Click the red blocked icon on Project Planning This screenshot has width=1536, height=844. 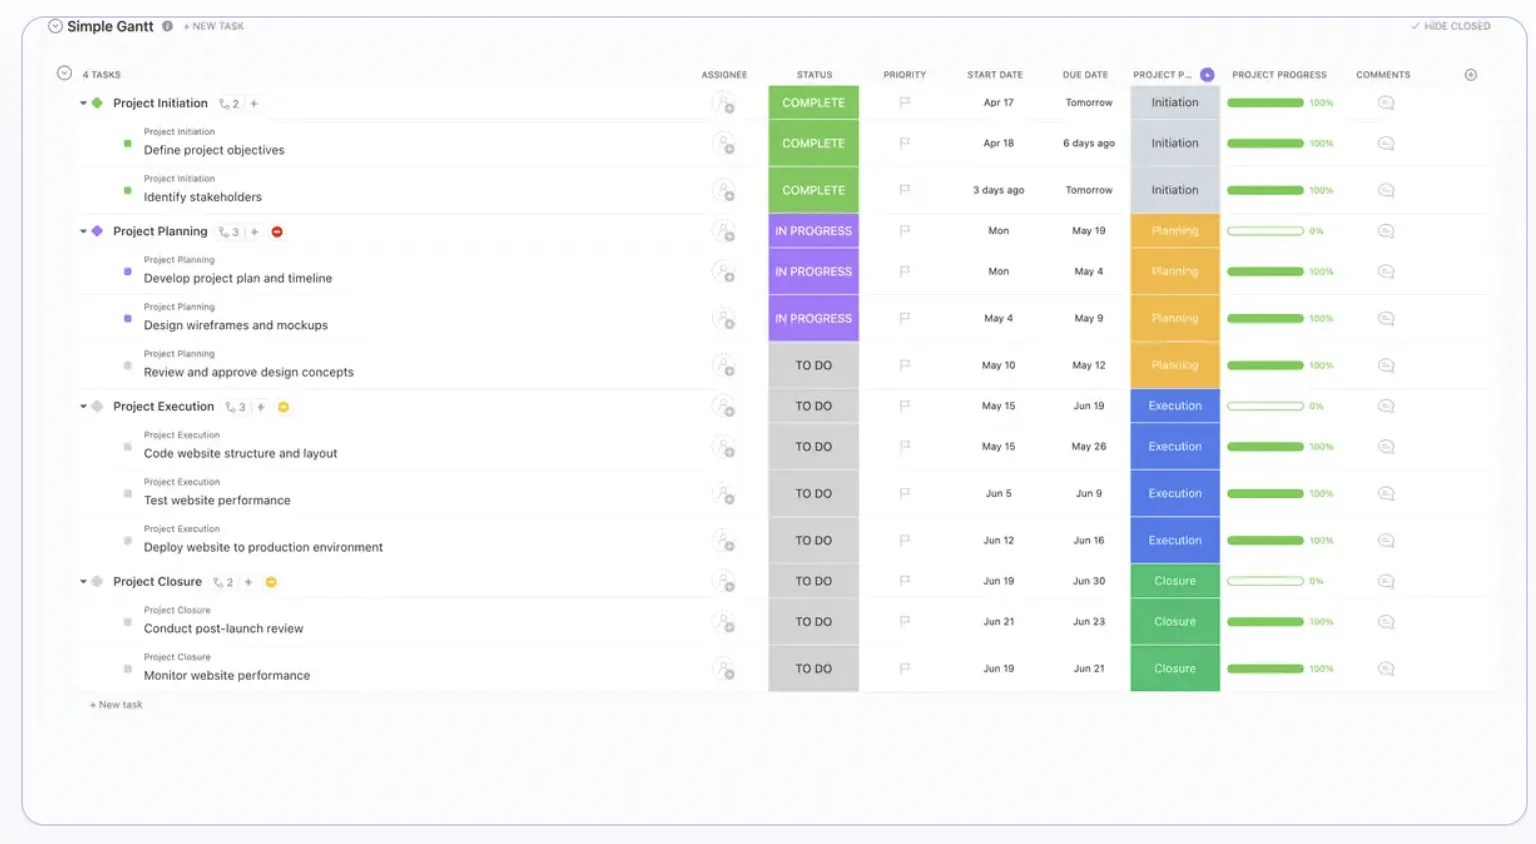277,231
